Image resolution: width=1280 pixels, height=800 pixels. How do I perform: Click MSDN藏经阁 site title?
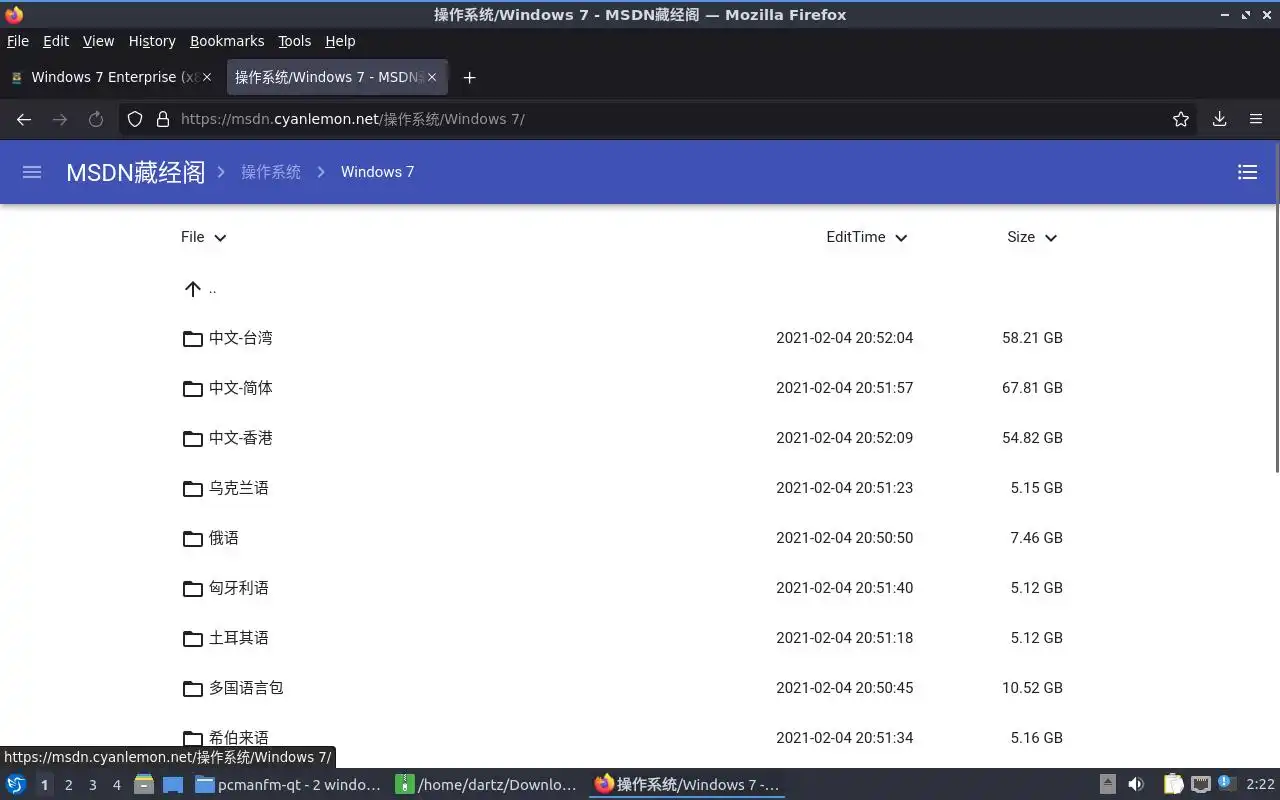pyautogui.click(x=135, y=172)
